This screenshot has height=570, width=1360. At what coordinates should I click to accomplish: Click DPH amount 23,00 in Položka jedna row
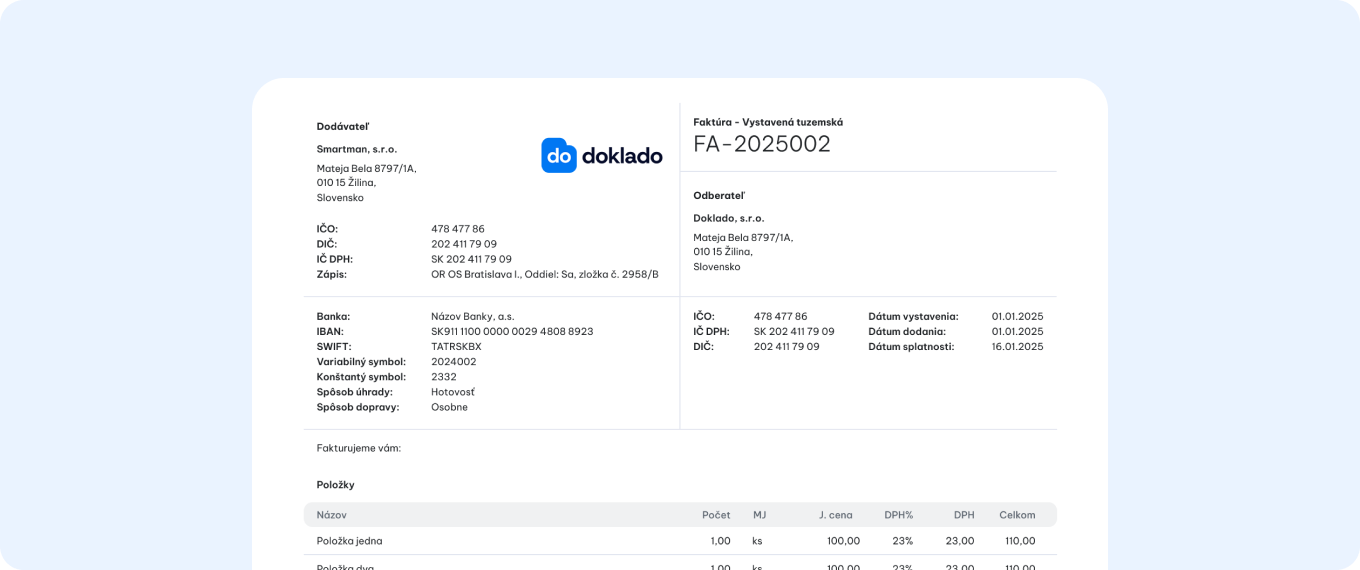(960, 541)
